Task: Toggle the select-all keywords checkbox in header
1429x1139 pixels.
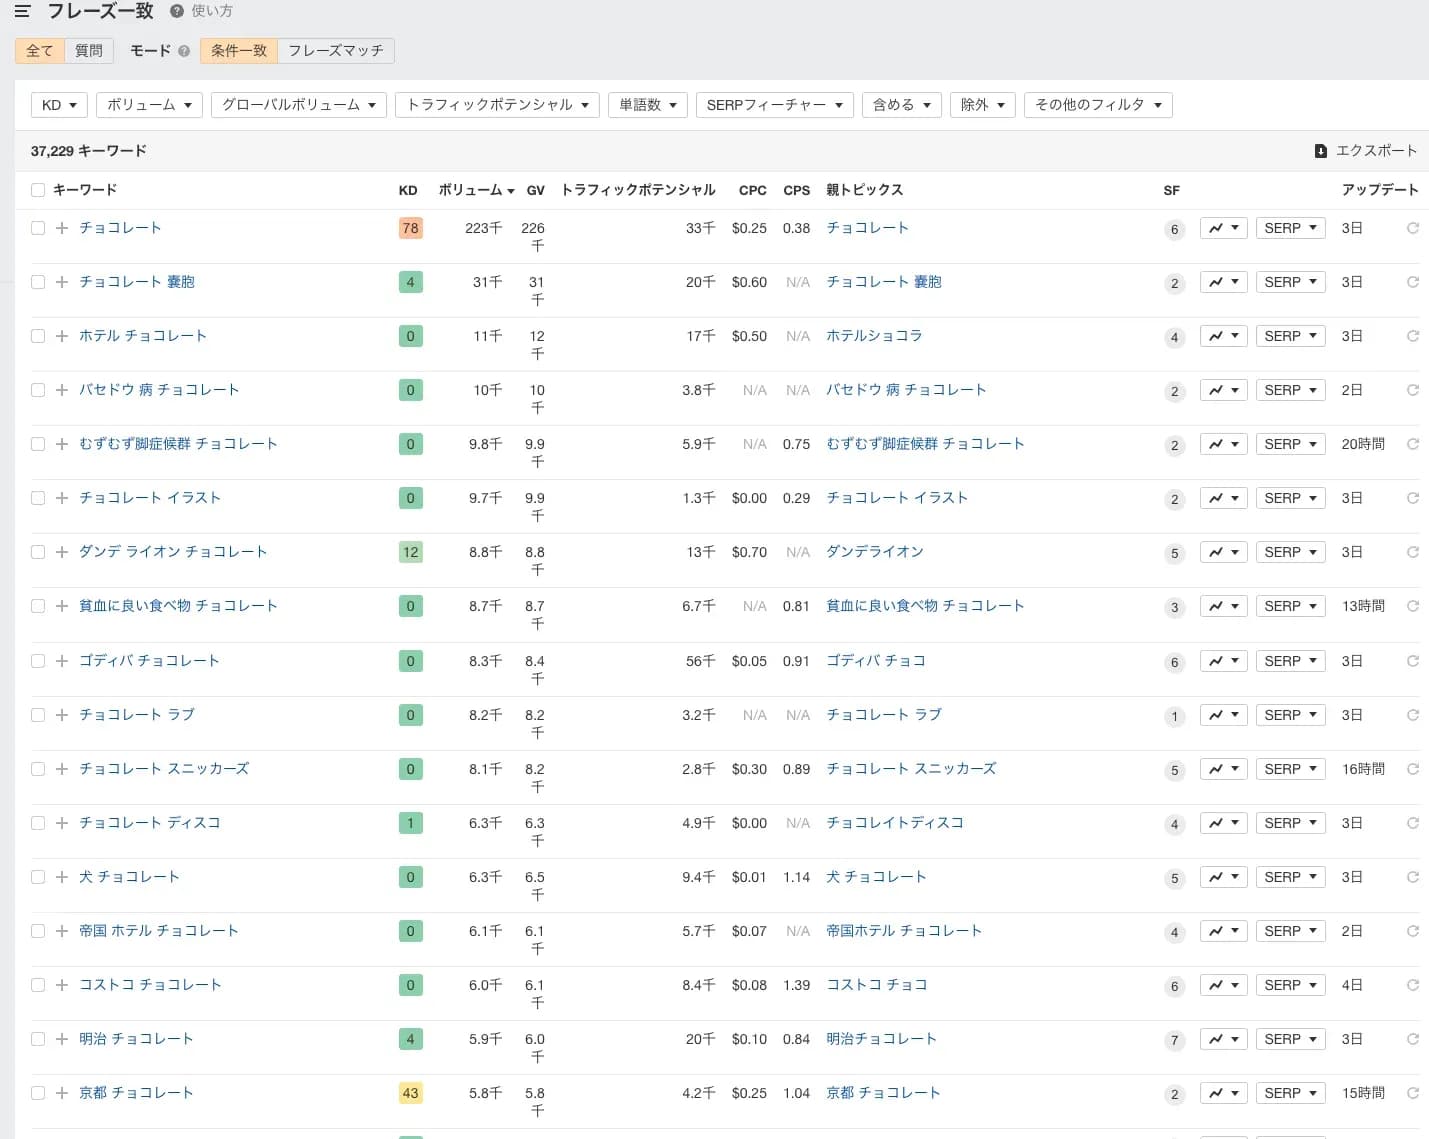Action: pyautogui.click(x=38, y=190)
